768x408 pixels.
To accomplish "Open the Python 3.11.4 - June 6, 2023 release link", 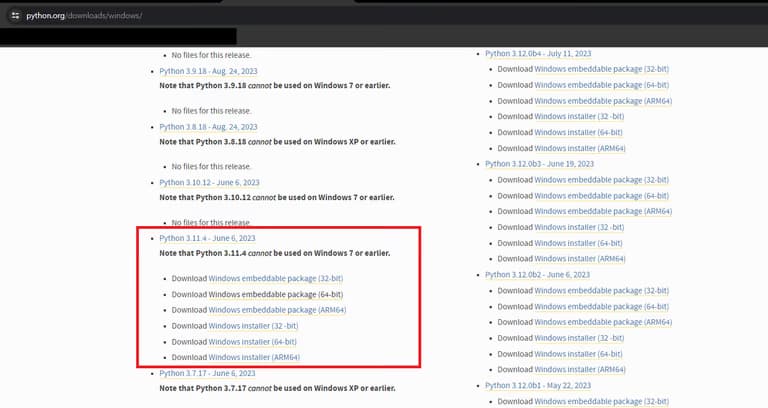I will coord(207,239).
